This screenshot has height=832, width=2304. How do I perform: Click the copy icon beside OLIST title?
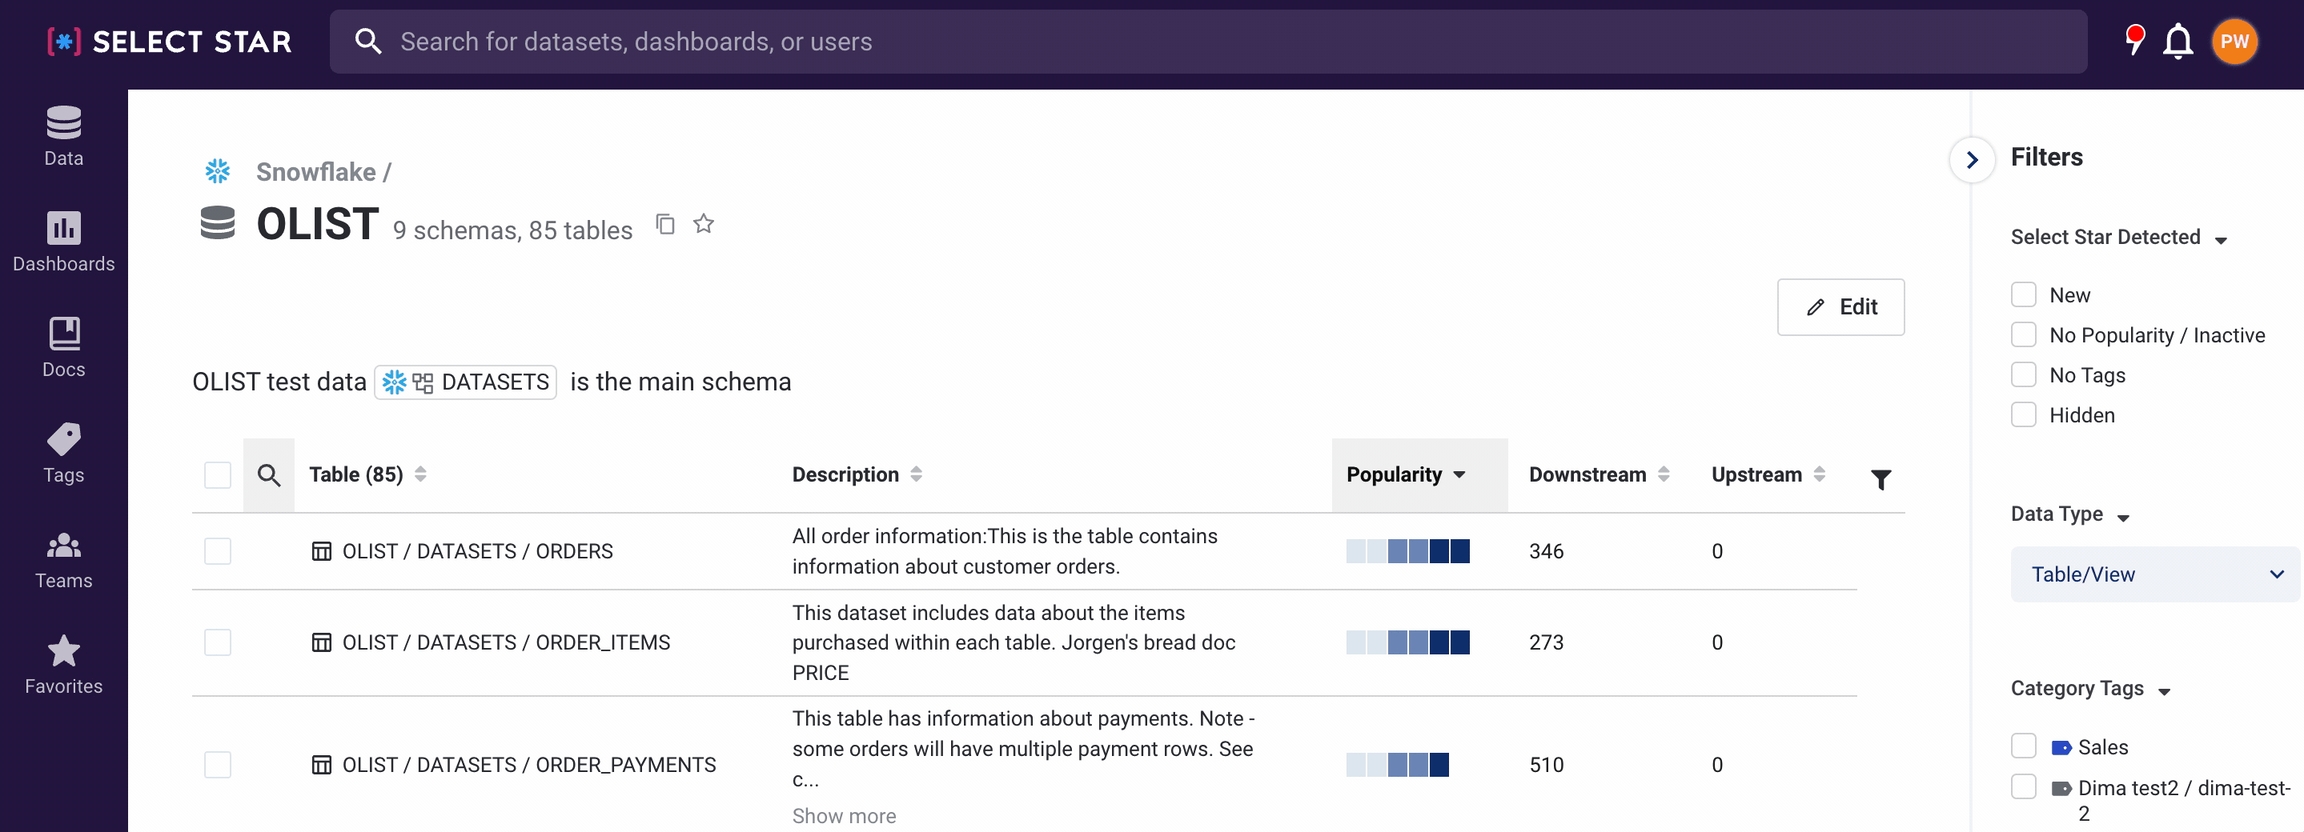click(665, 224)
